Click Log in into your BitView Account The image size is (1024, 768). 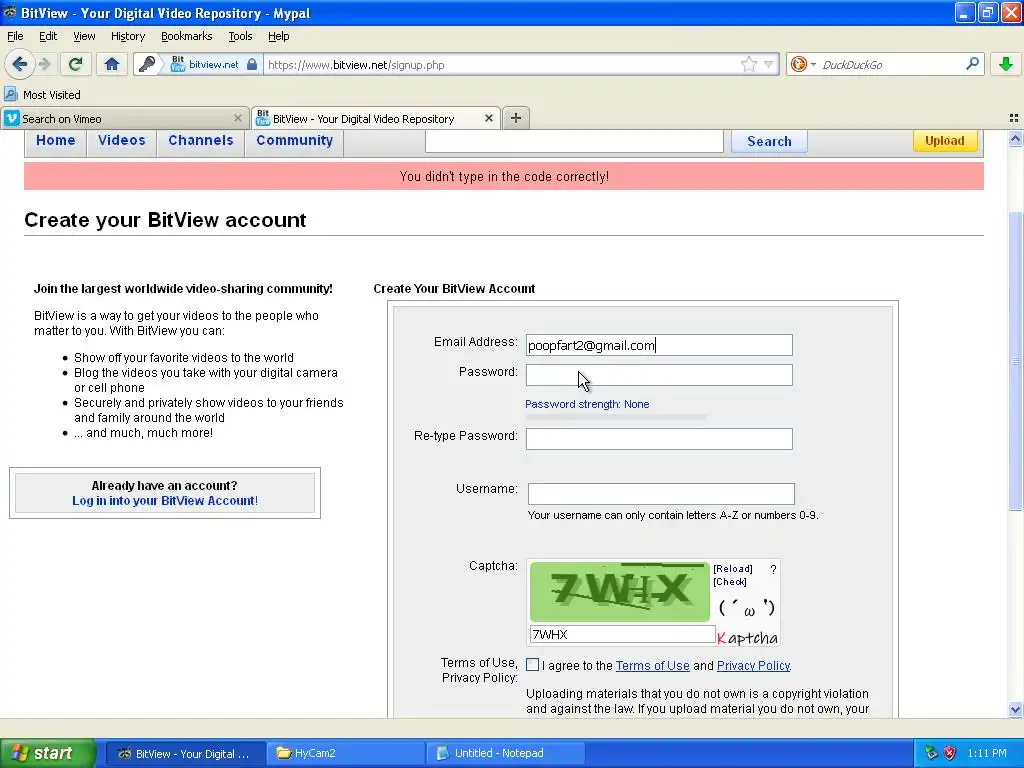pos(165,501)
